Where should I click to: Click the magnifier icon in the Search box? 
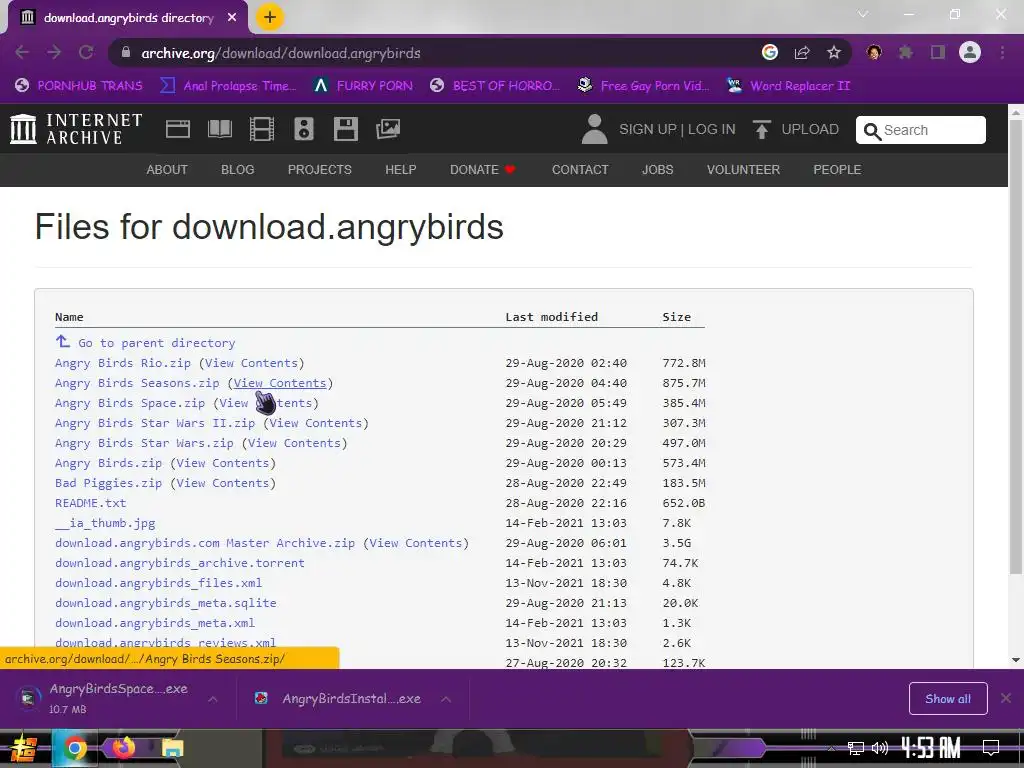pyautogui.click(x=872, y=131)
